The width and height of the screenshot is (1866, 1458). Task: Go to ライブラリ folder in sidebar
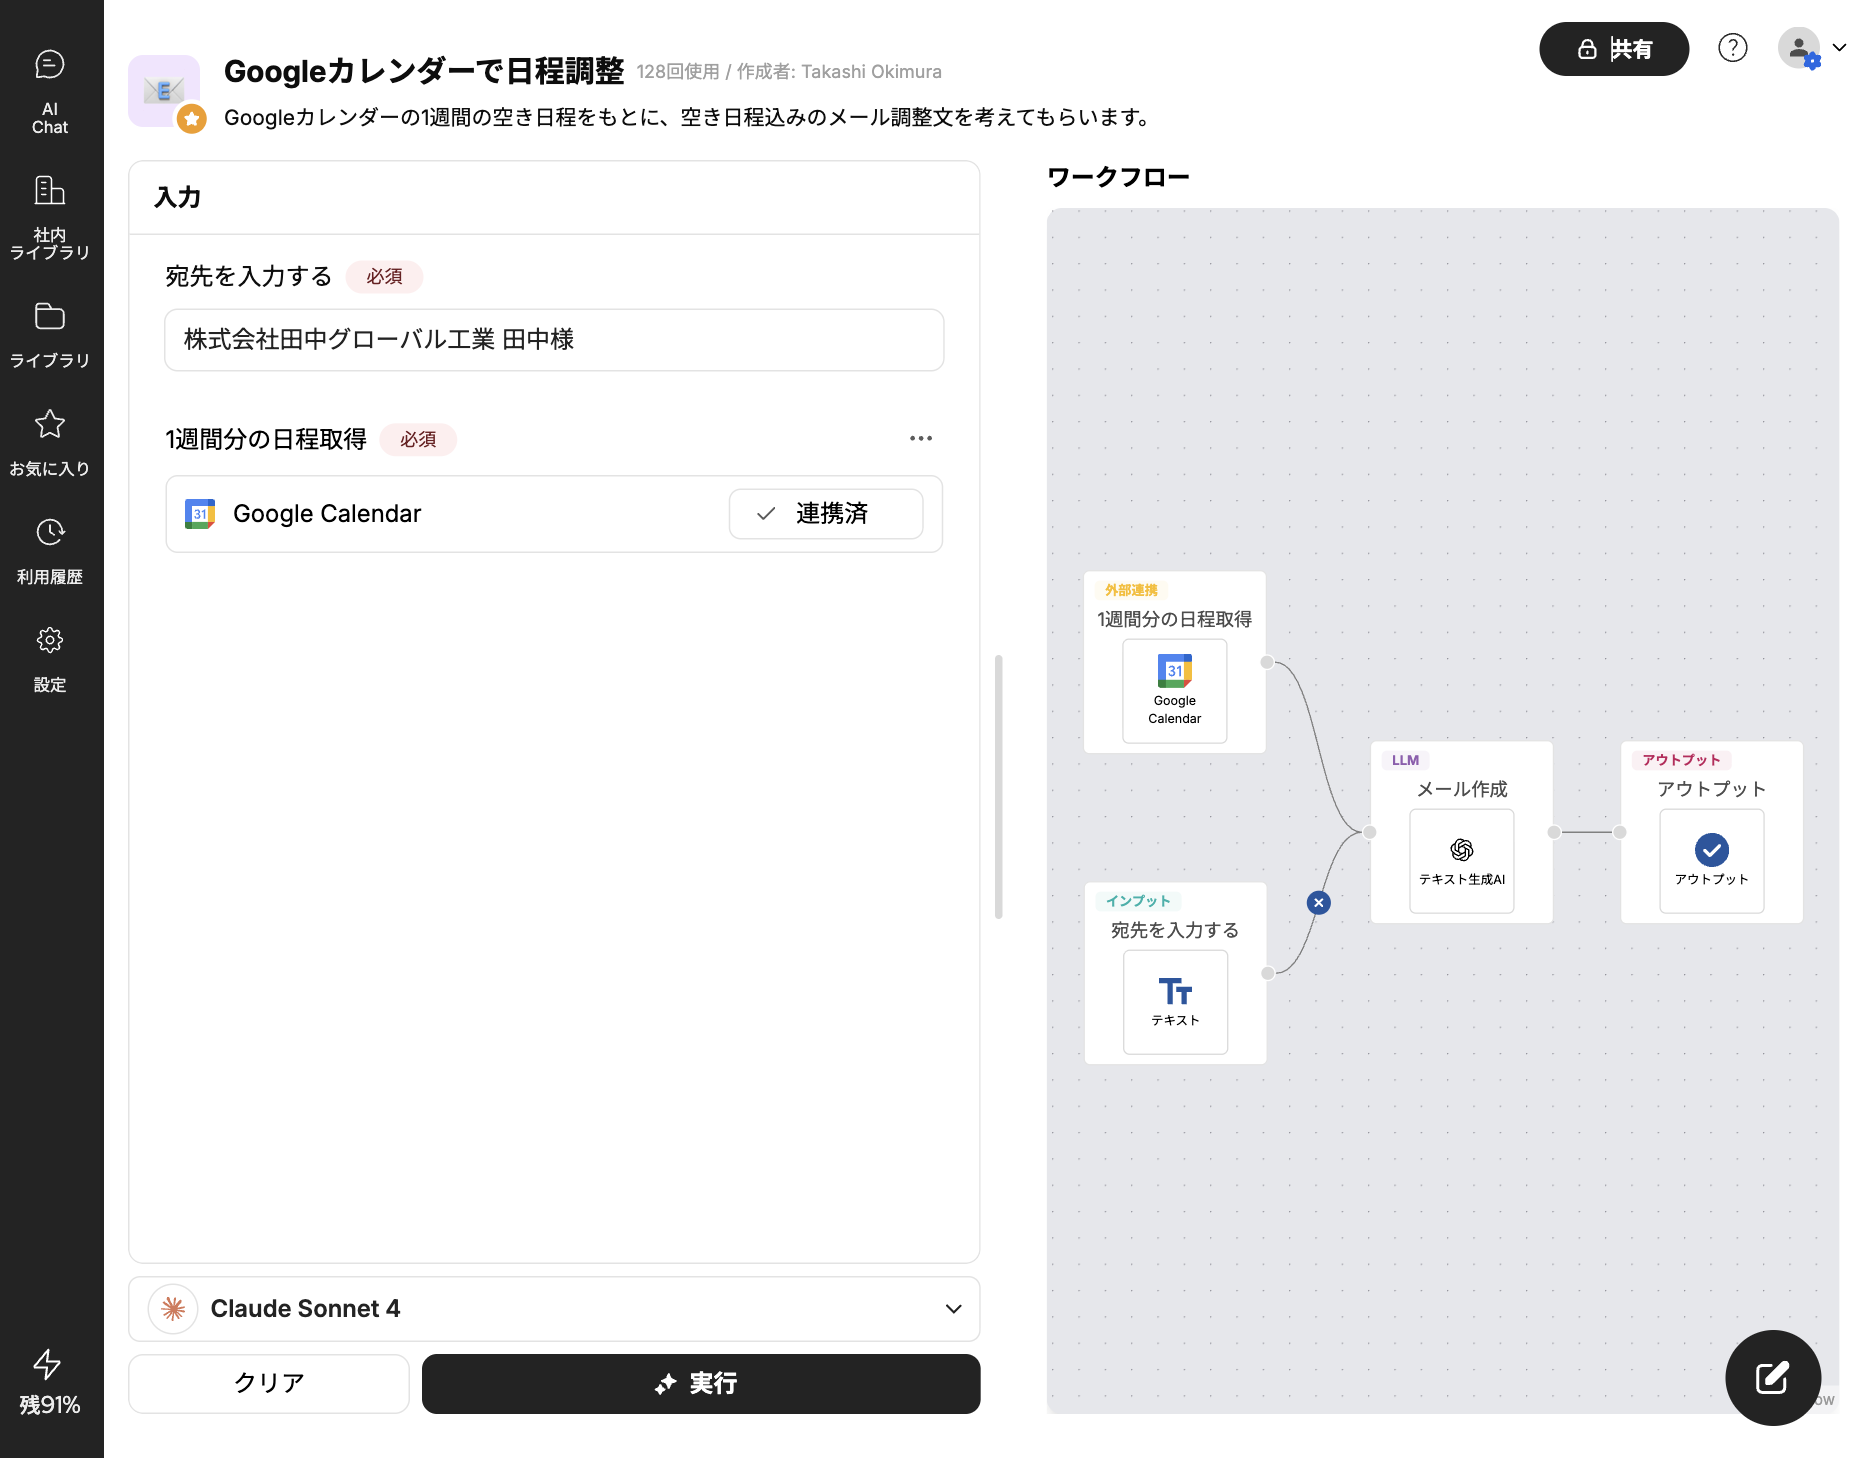click(x=50, y=334)
